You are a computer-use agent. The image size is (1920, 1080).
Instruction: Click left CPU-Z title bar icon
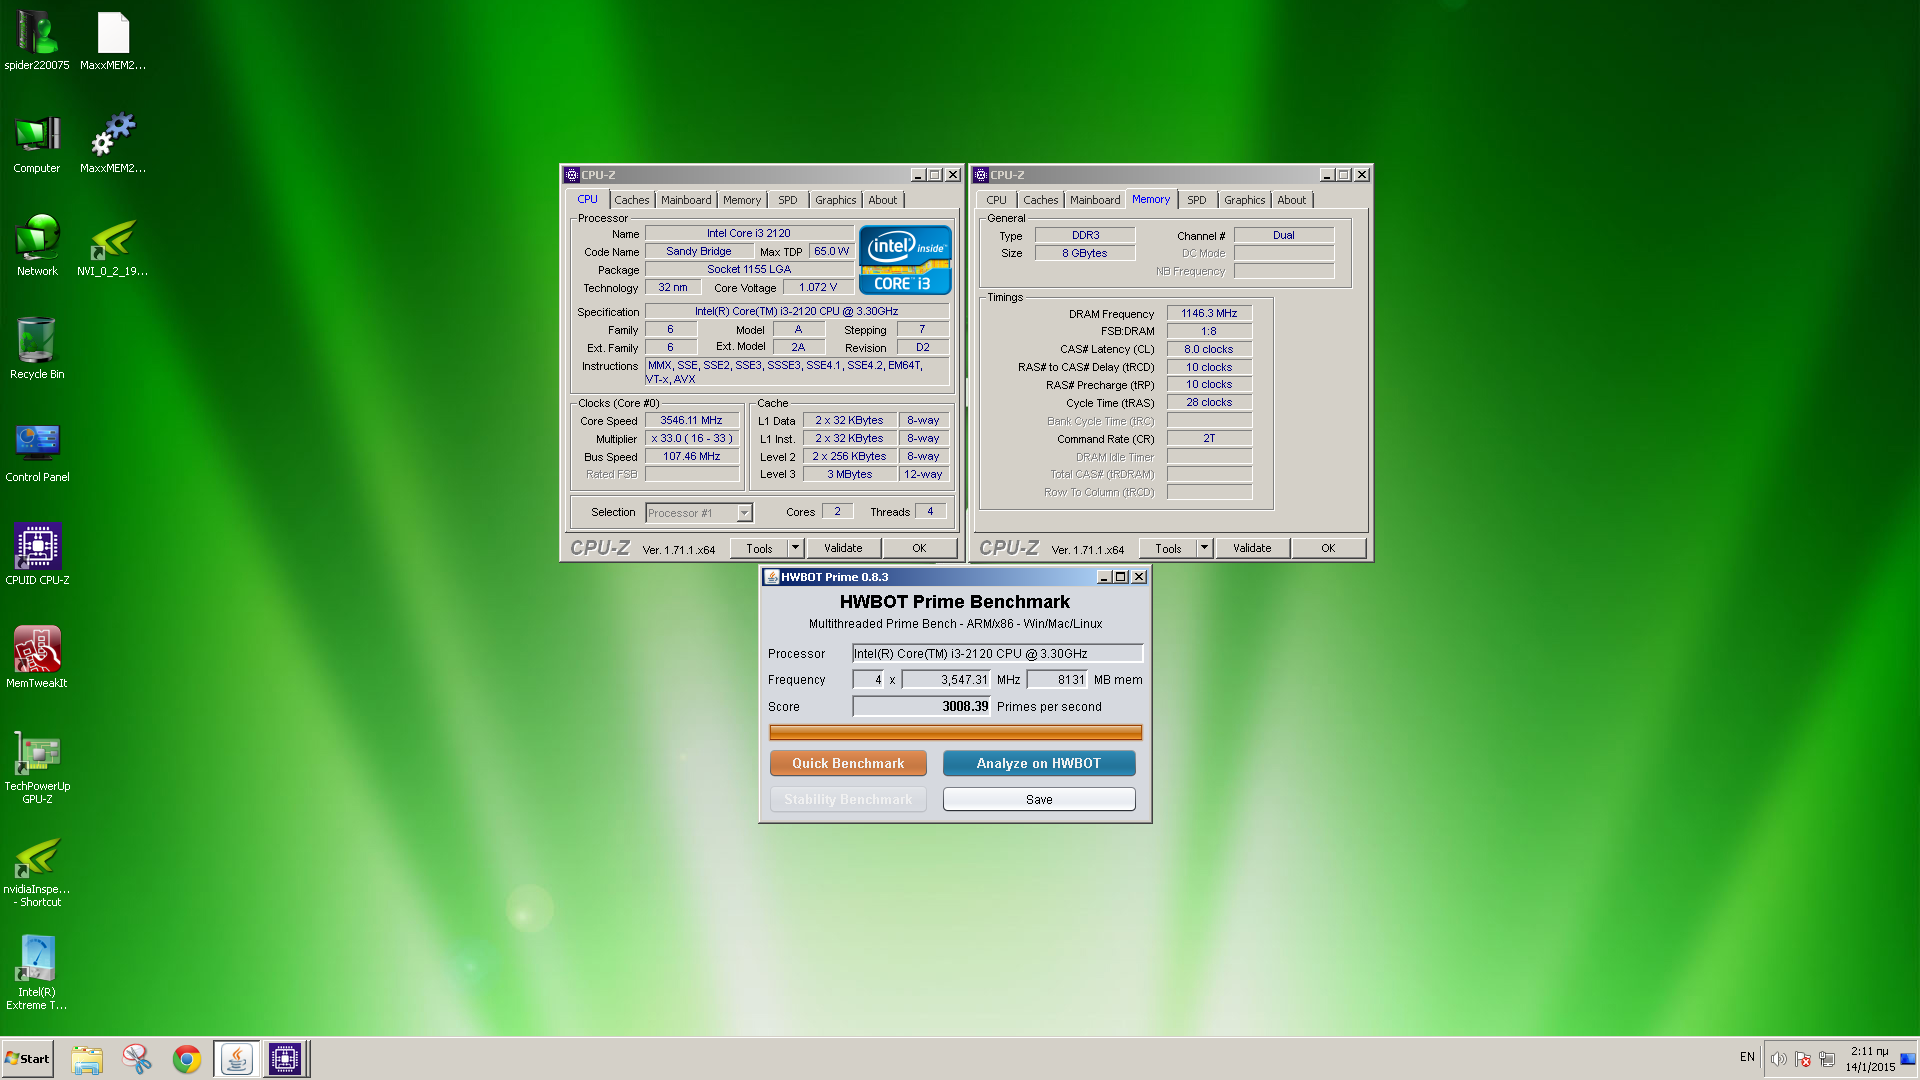click(x=572, y=175)
